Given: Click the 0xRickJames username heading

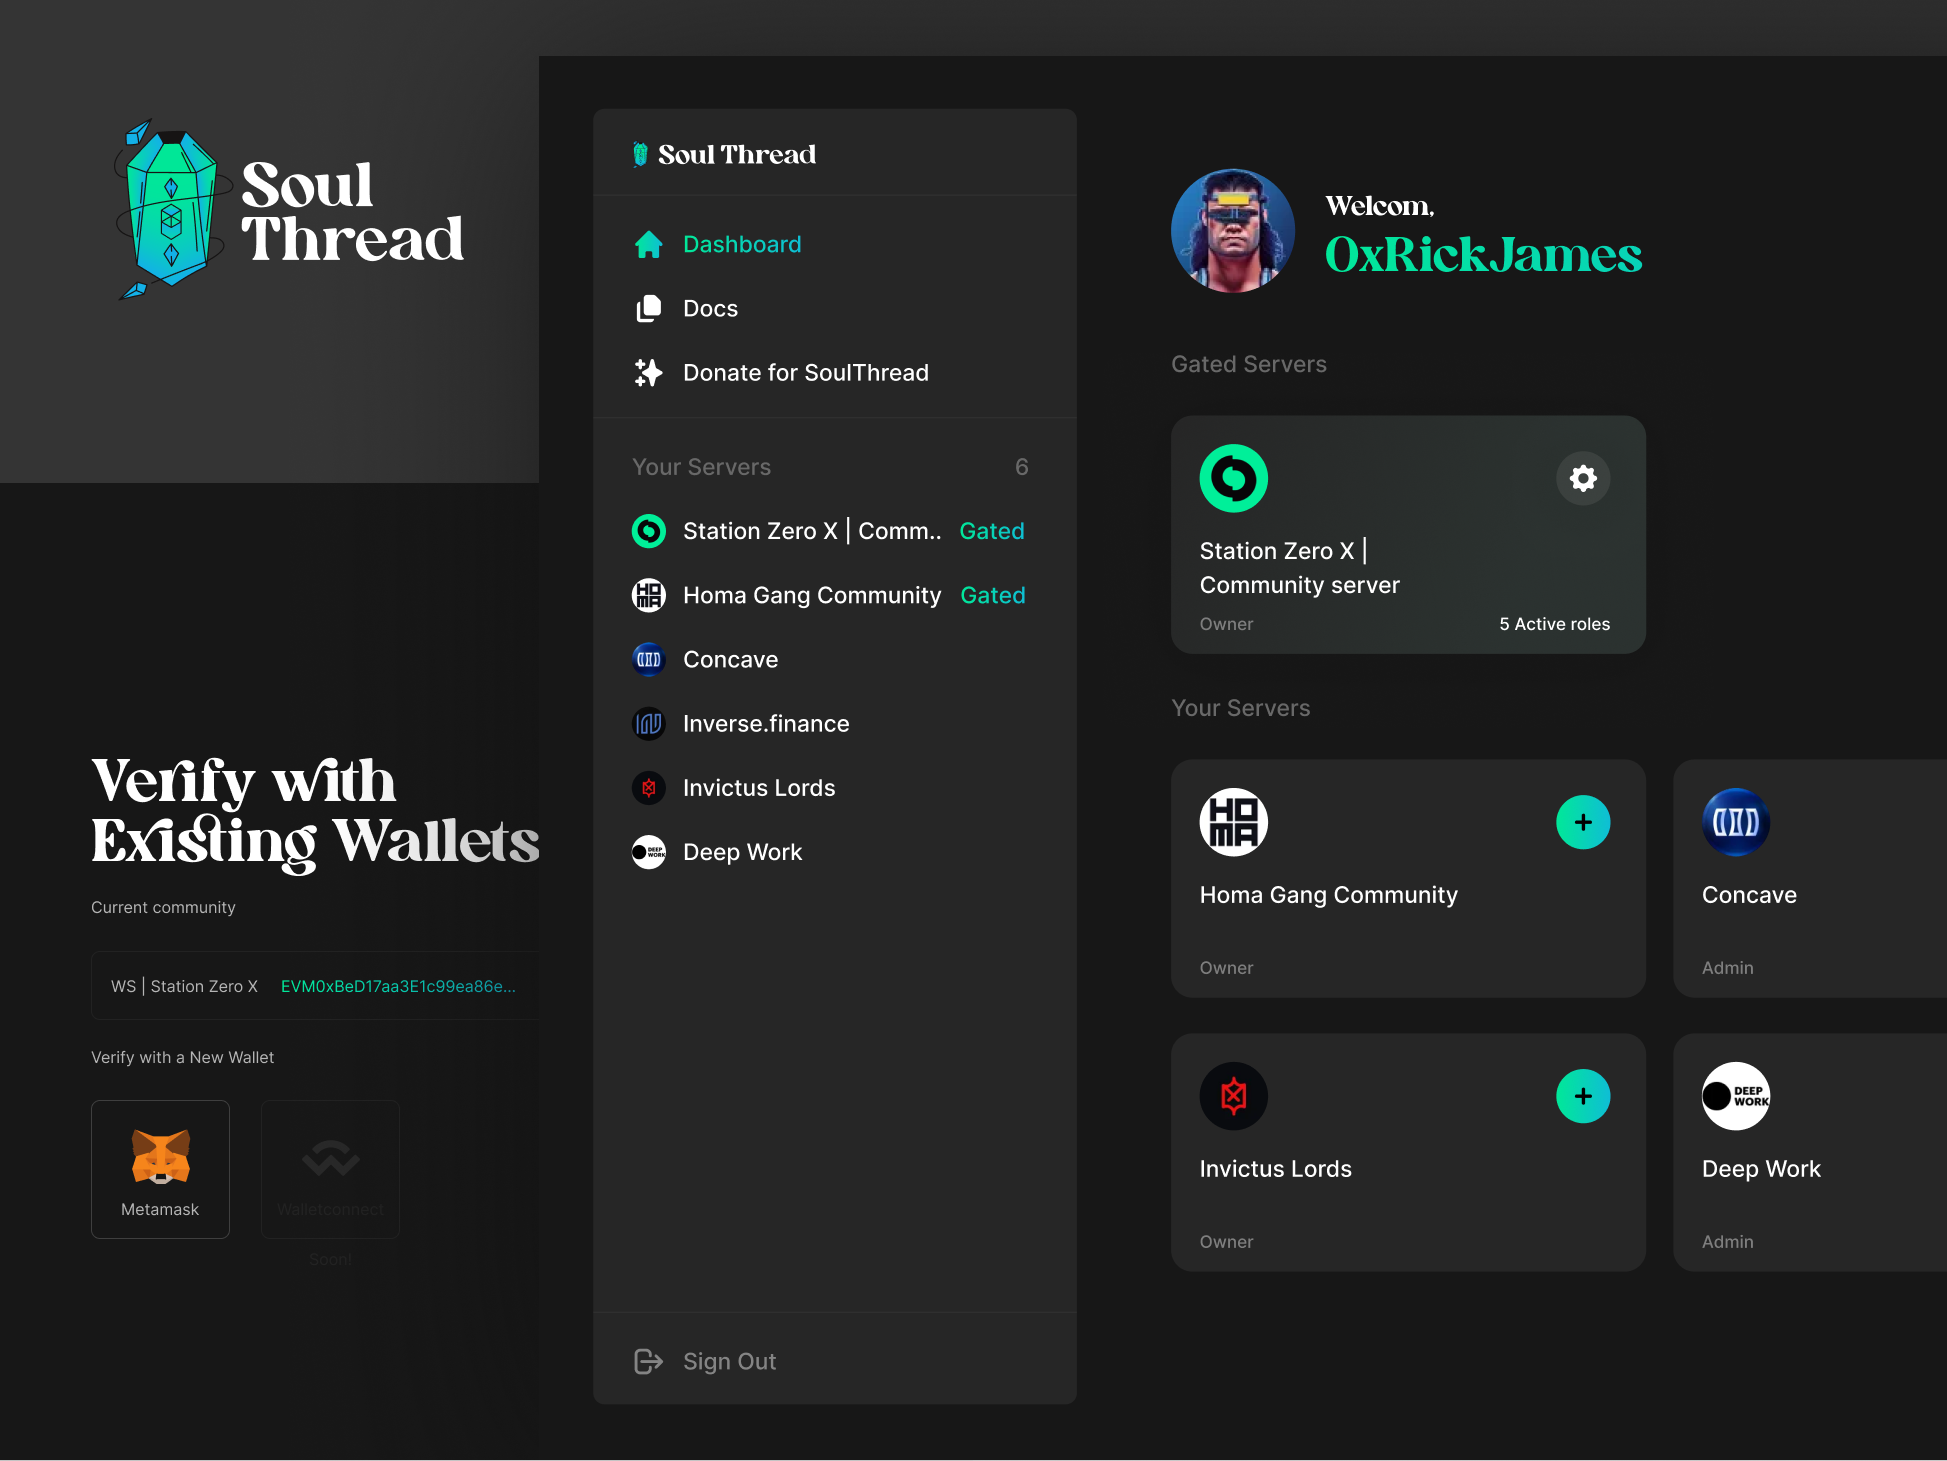Looking at the screenshot, I should 1483,254.
